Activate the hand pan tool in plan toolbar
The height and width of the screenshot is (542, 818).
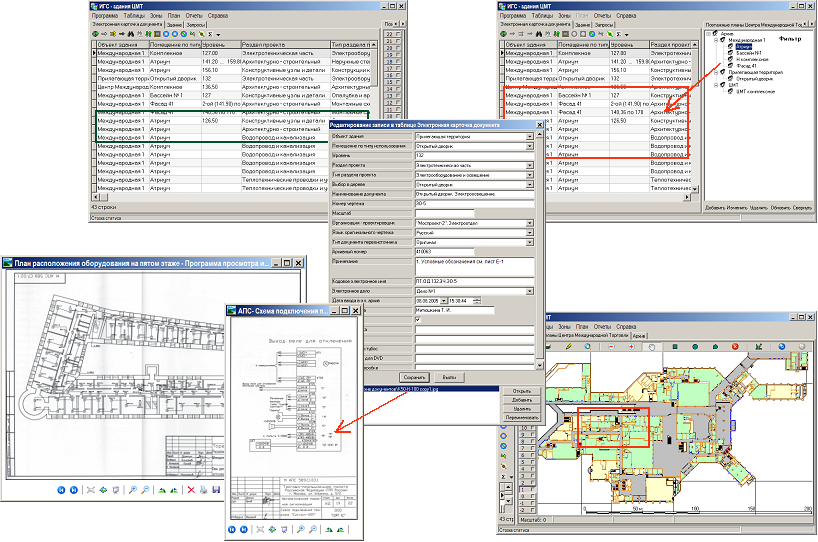pos(651,346)
